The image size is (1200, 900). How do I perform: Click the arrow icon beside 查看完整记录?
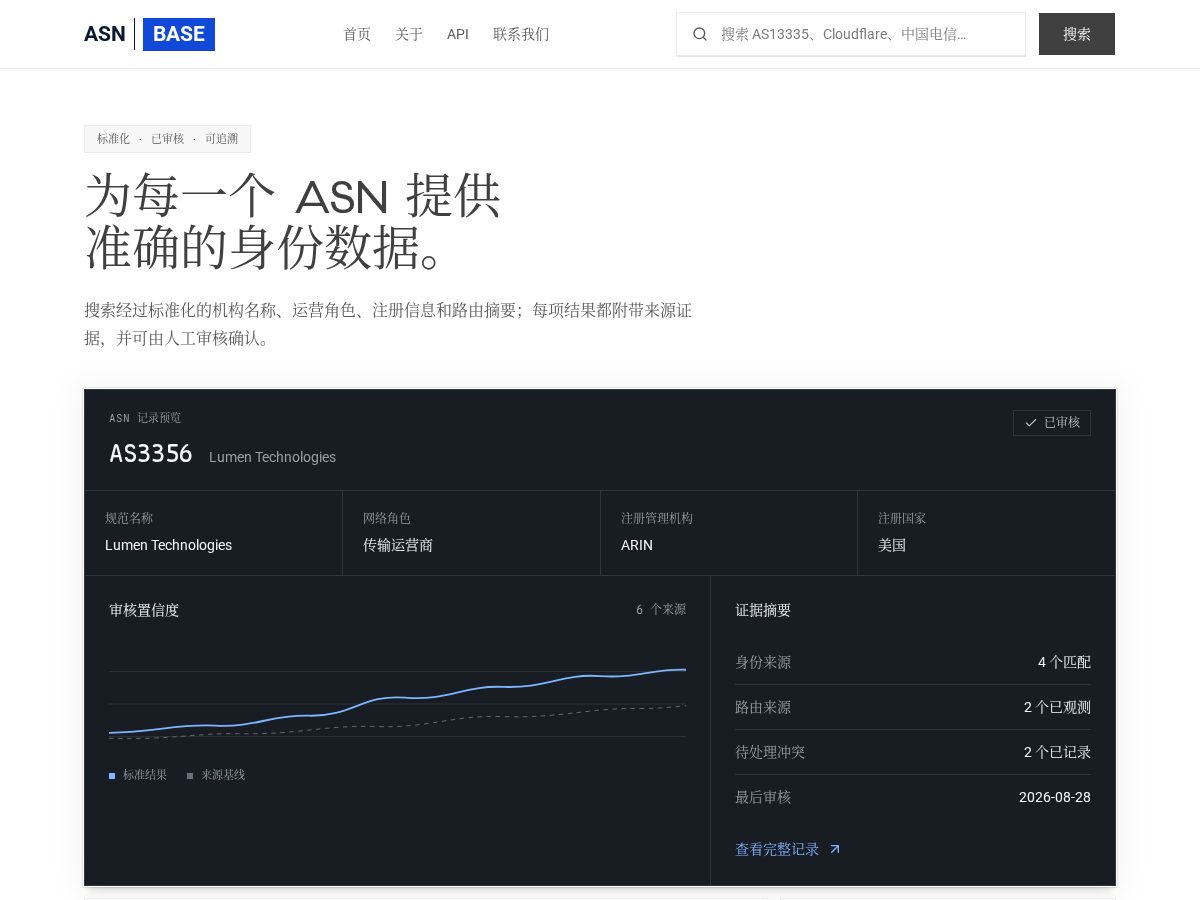click(835, 849)
